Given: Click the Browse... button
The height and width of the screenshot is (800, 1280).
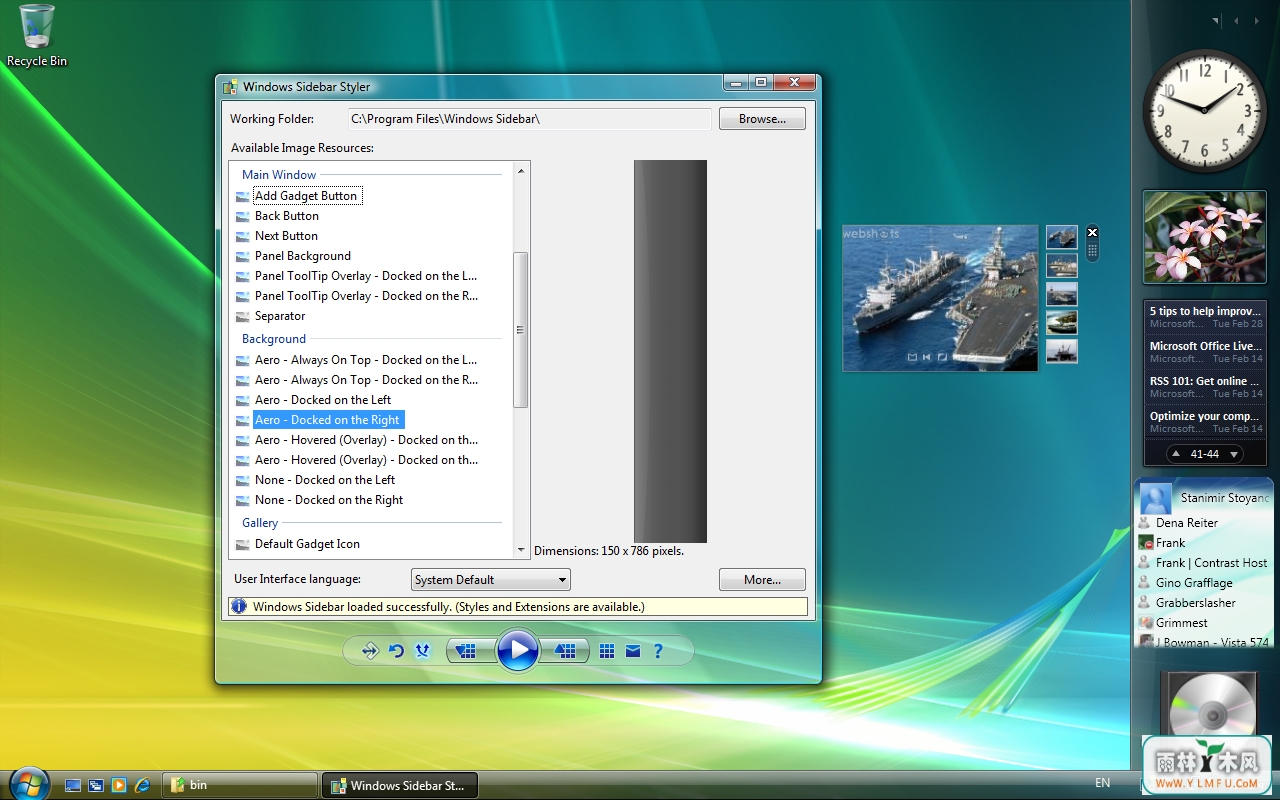Looking at the screenshot, I should pyautogui.click(x=762, y=118).
